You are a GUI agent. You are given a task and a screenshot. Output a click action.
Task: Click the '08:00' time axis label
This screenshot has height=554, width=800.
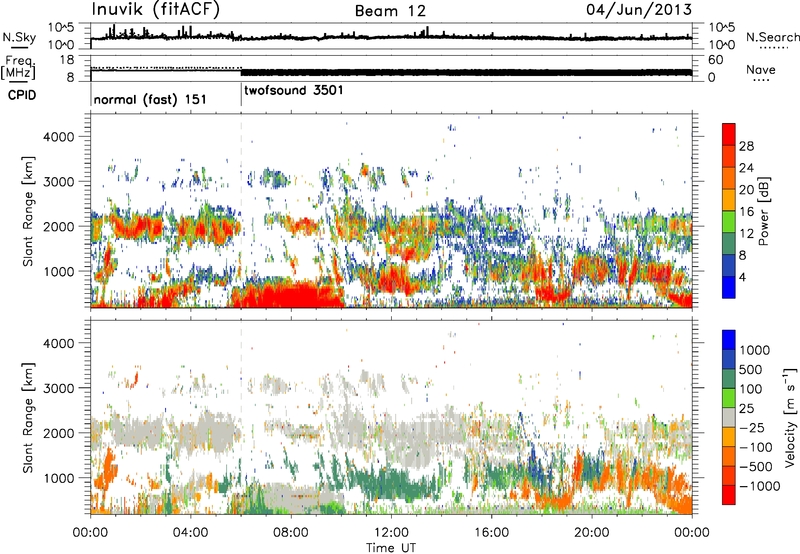[x=290, y=533]
